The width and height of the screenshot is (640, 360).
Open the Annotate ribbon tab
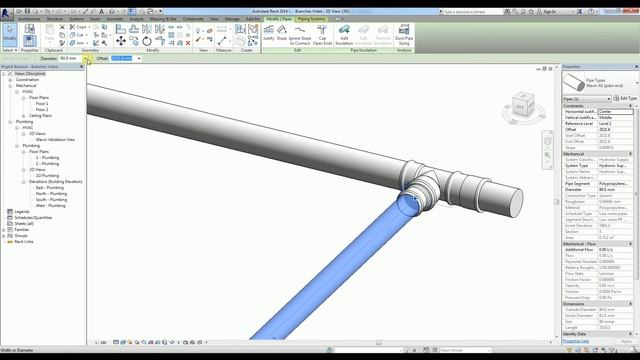coord(115,19)
